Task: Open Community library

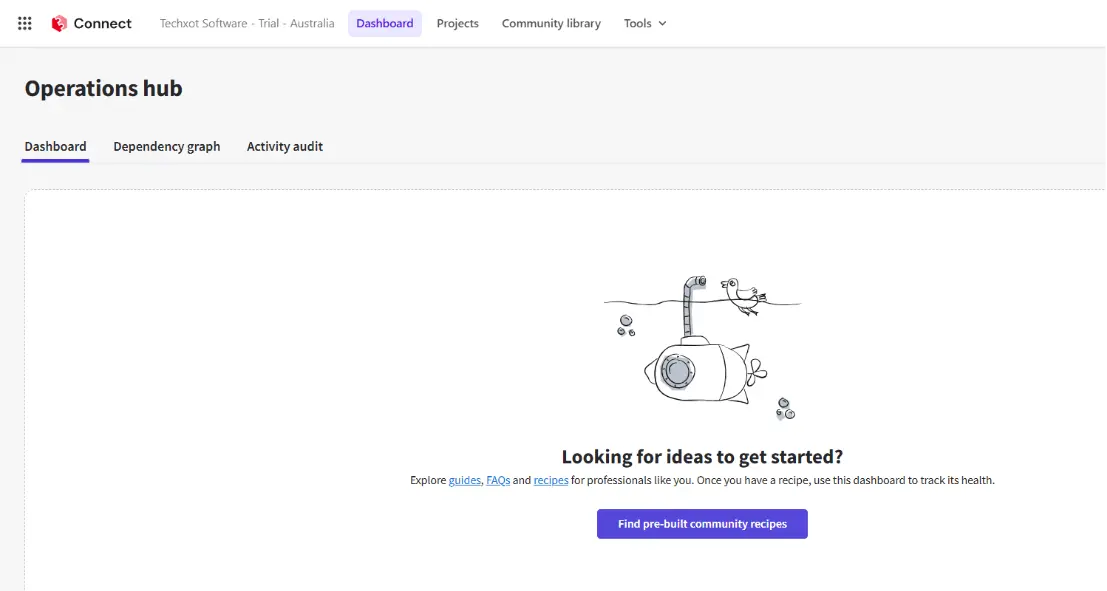Action: click(551, 23)
